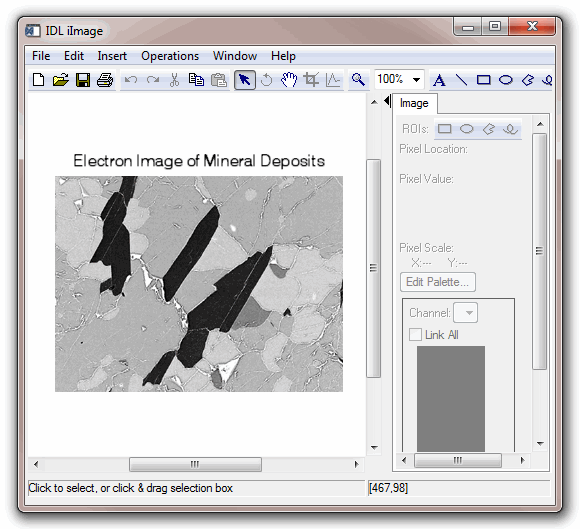Screen dimensions: 580x529
Task: Click the Edit Palette button
Action: tap(438, 282)
